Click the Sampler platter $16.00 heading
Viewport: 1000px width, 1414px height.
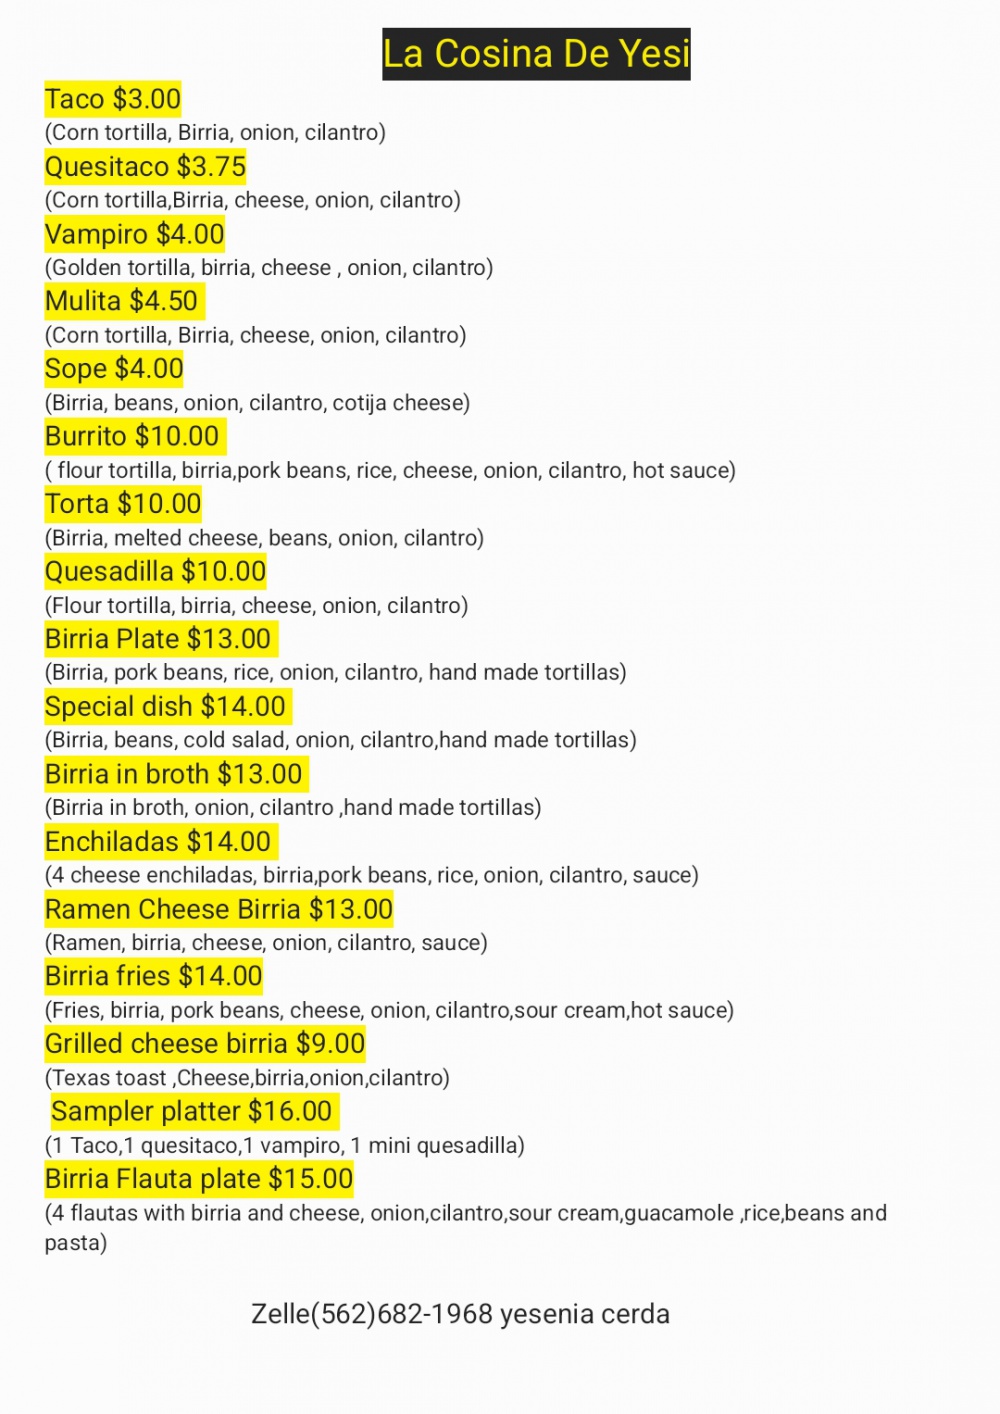tap(192, 1111)
